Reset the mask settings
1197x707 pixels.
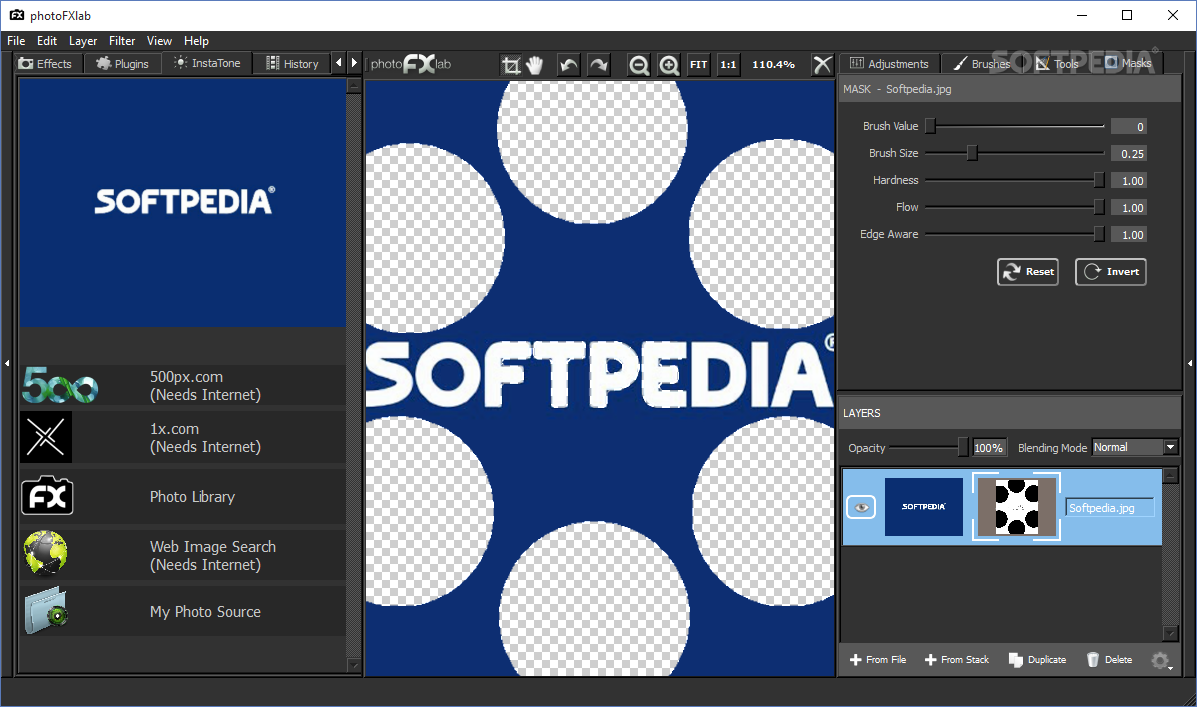click(1028, 272)
